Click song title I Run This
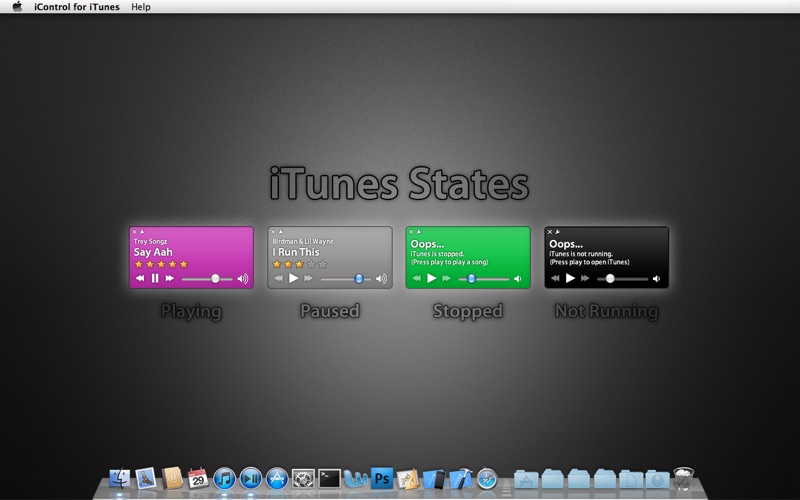 tap(296, 252)
